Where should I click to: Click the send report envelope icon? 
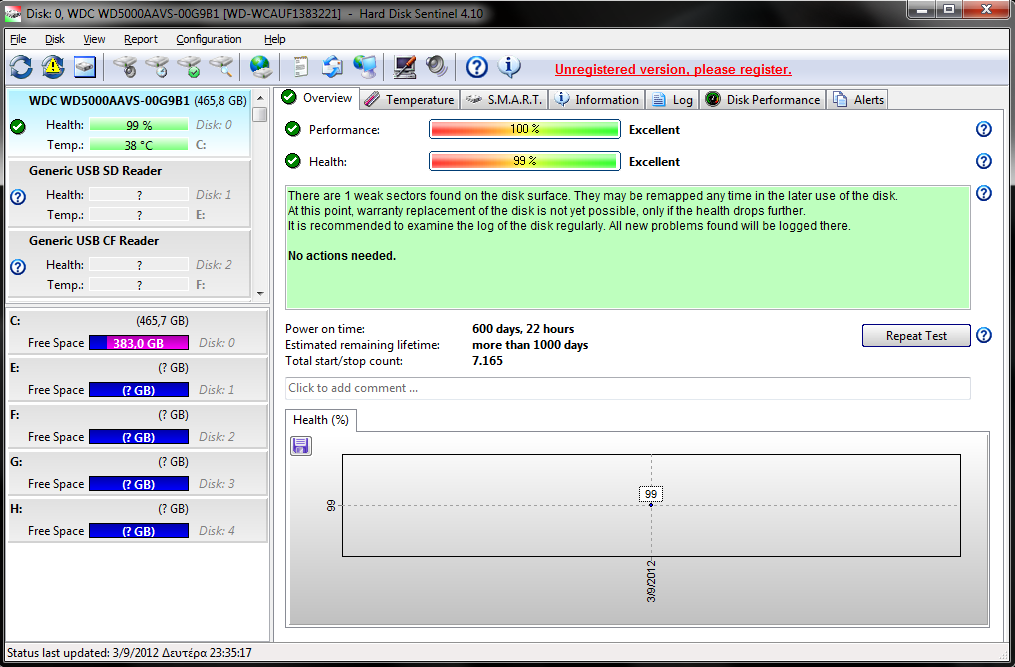(333, 67)
